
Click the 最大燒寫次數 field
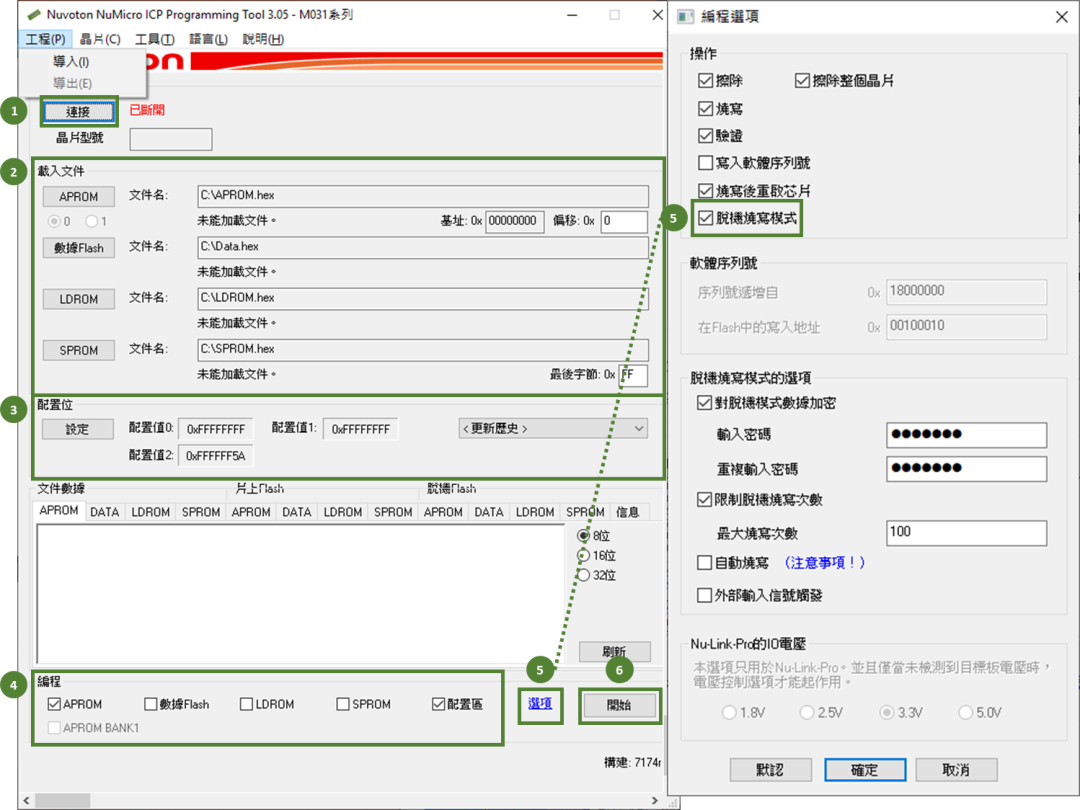pyautogui.click(x=966, y=532)
